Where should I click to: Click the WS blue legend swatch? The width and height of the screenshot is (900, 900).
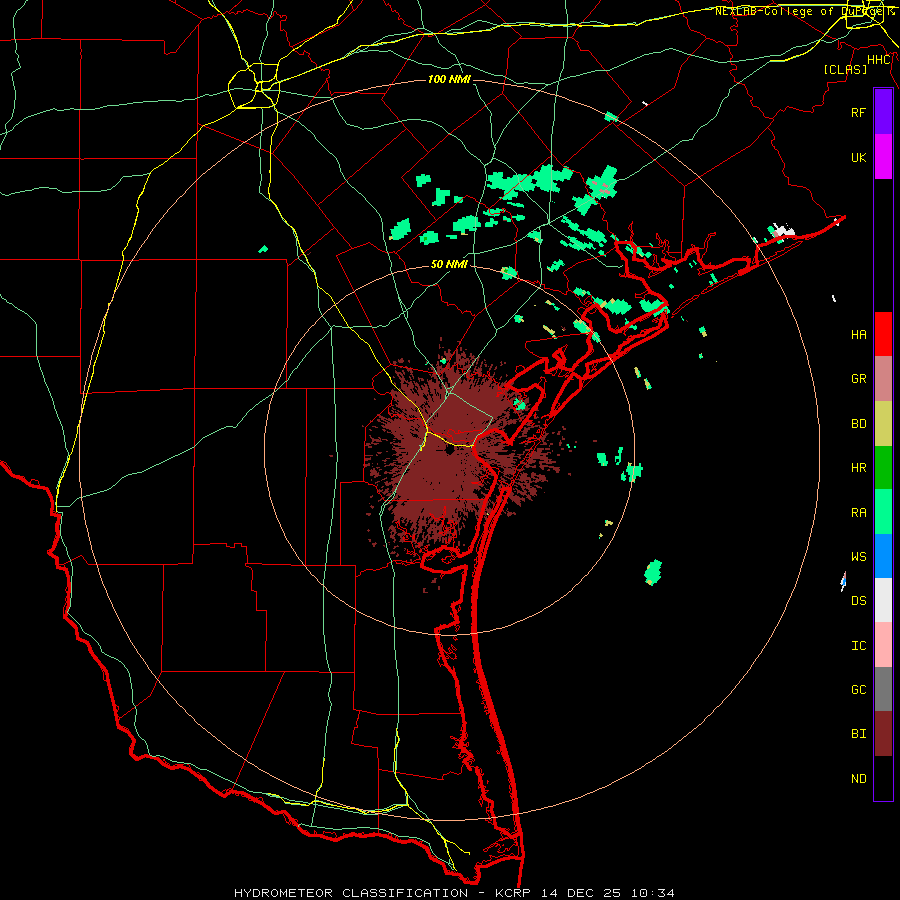883,556
